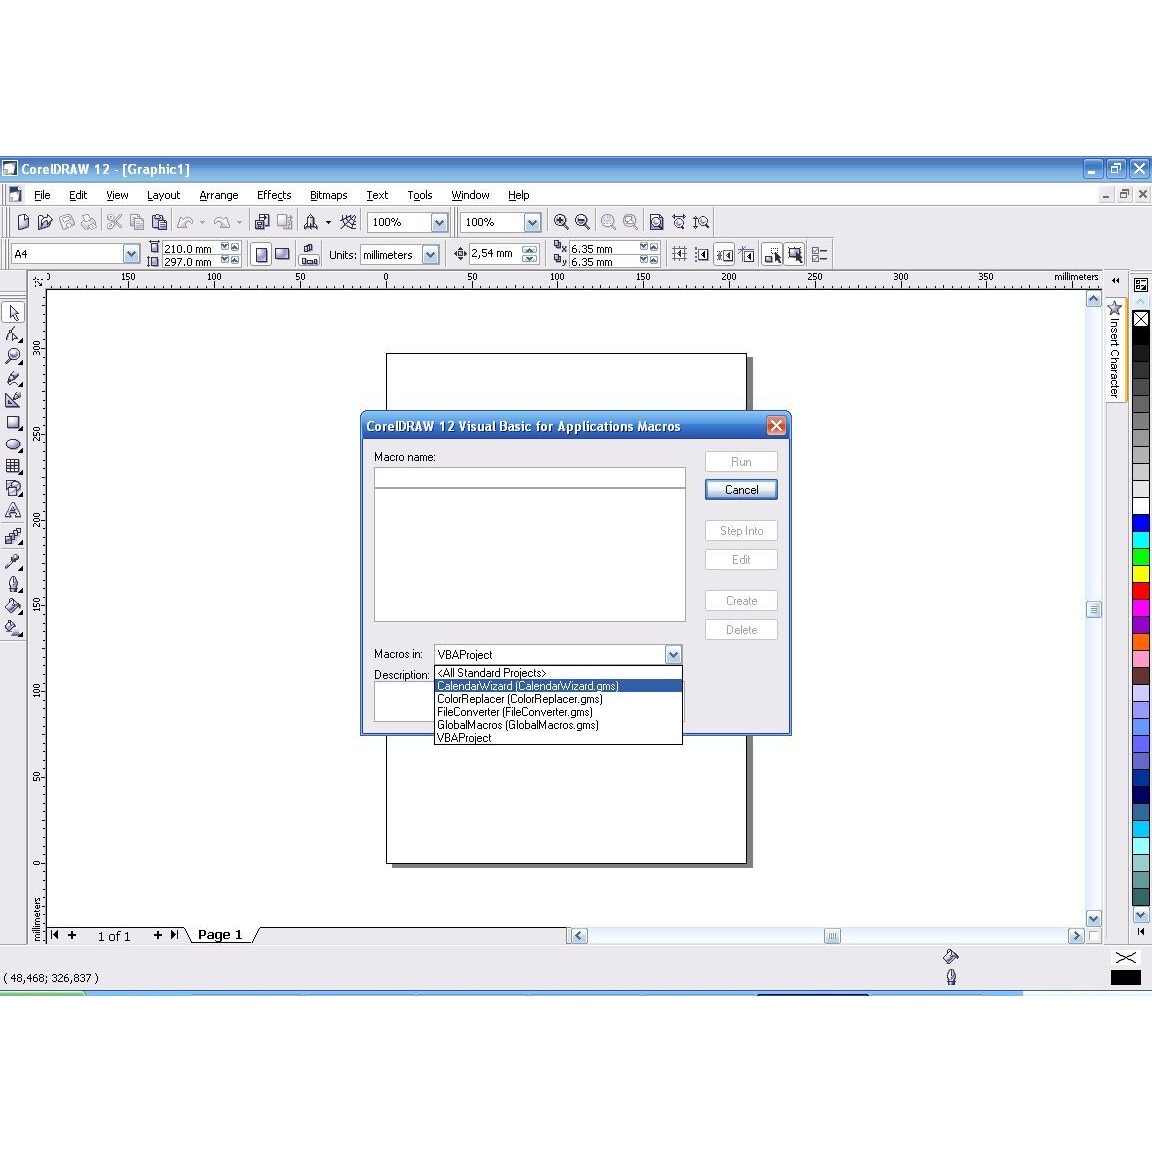Viewport: 1152px width, 1152px height.
Task: Open the A4 paper size dropdown
Action: click(131, 254)
